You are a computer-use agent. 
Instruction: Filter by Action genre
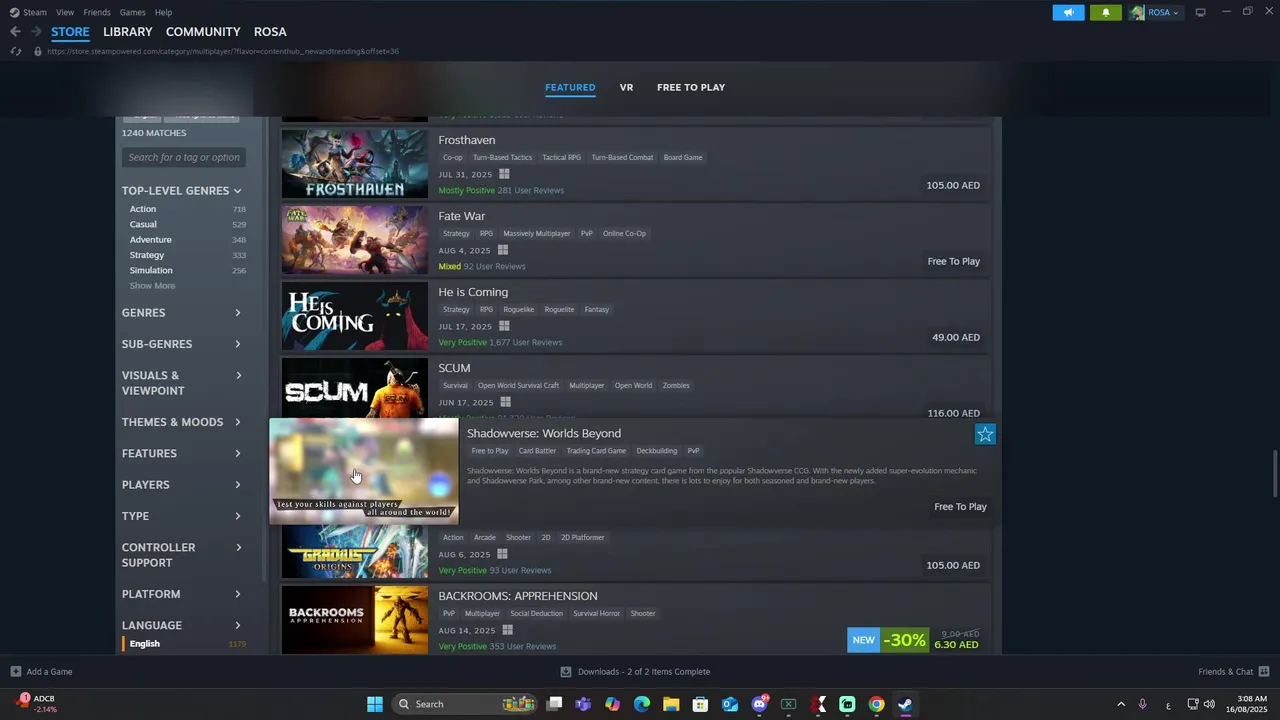click(143, 209)
